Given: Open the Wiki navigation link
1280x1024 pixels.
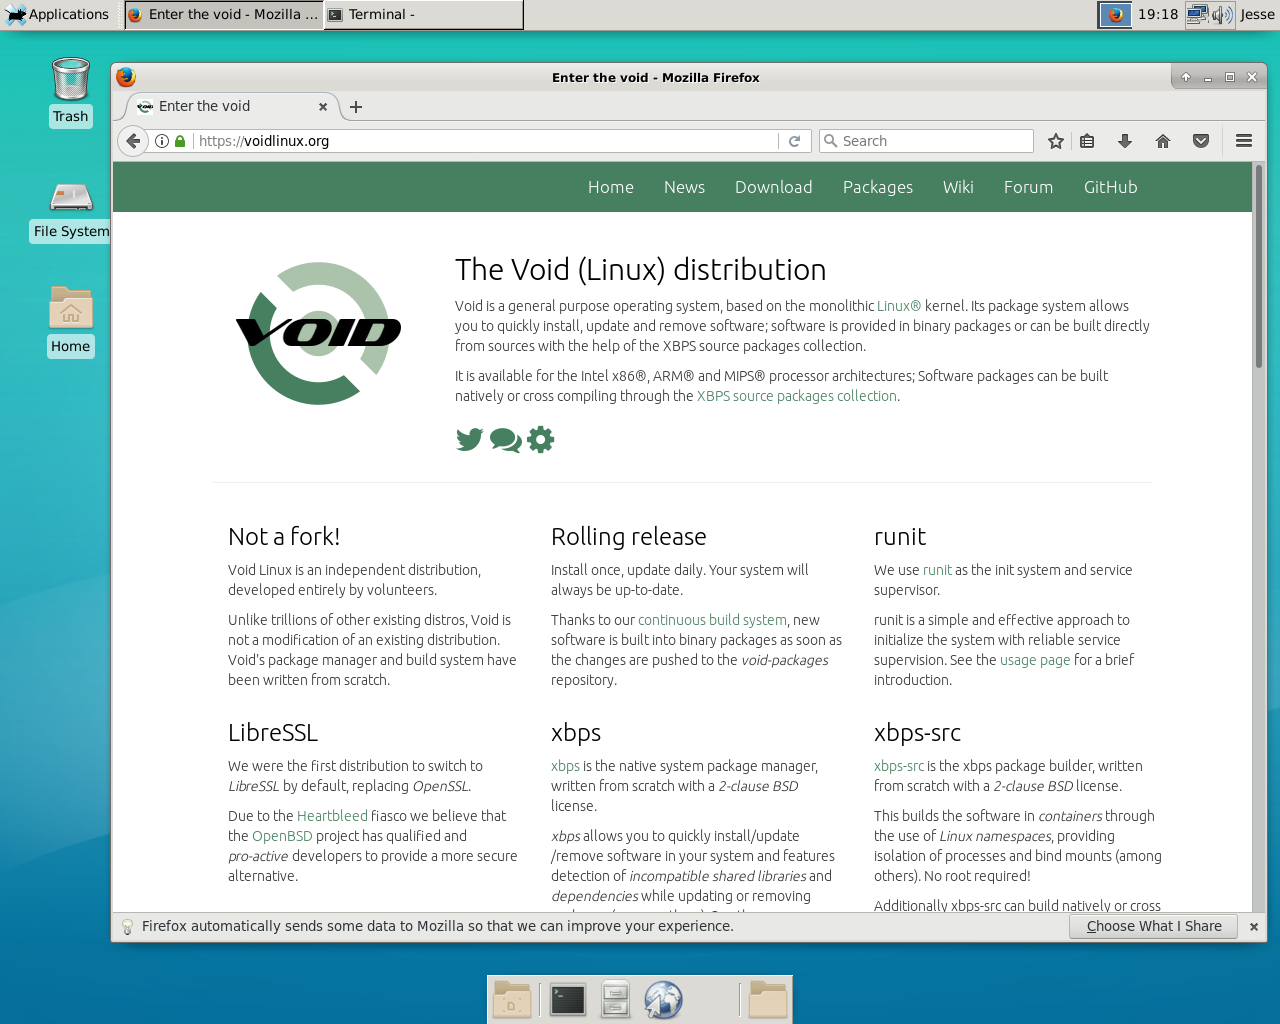Looking at the screenshot, I should click(x=958, y=187).
